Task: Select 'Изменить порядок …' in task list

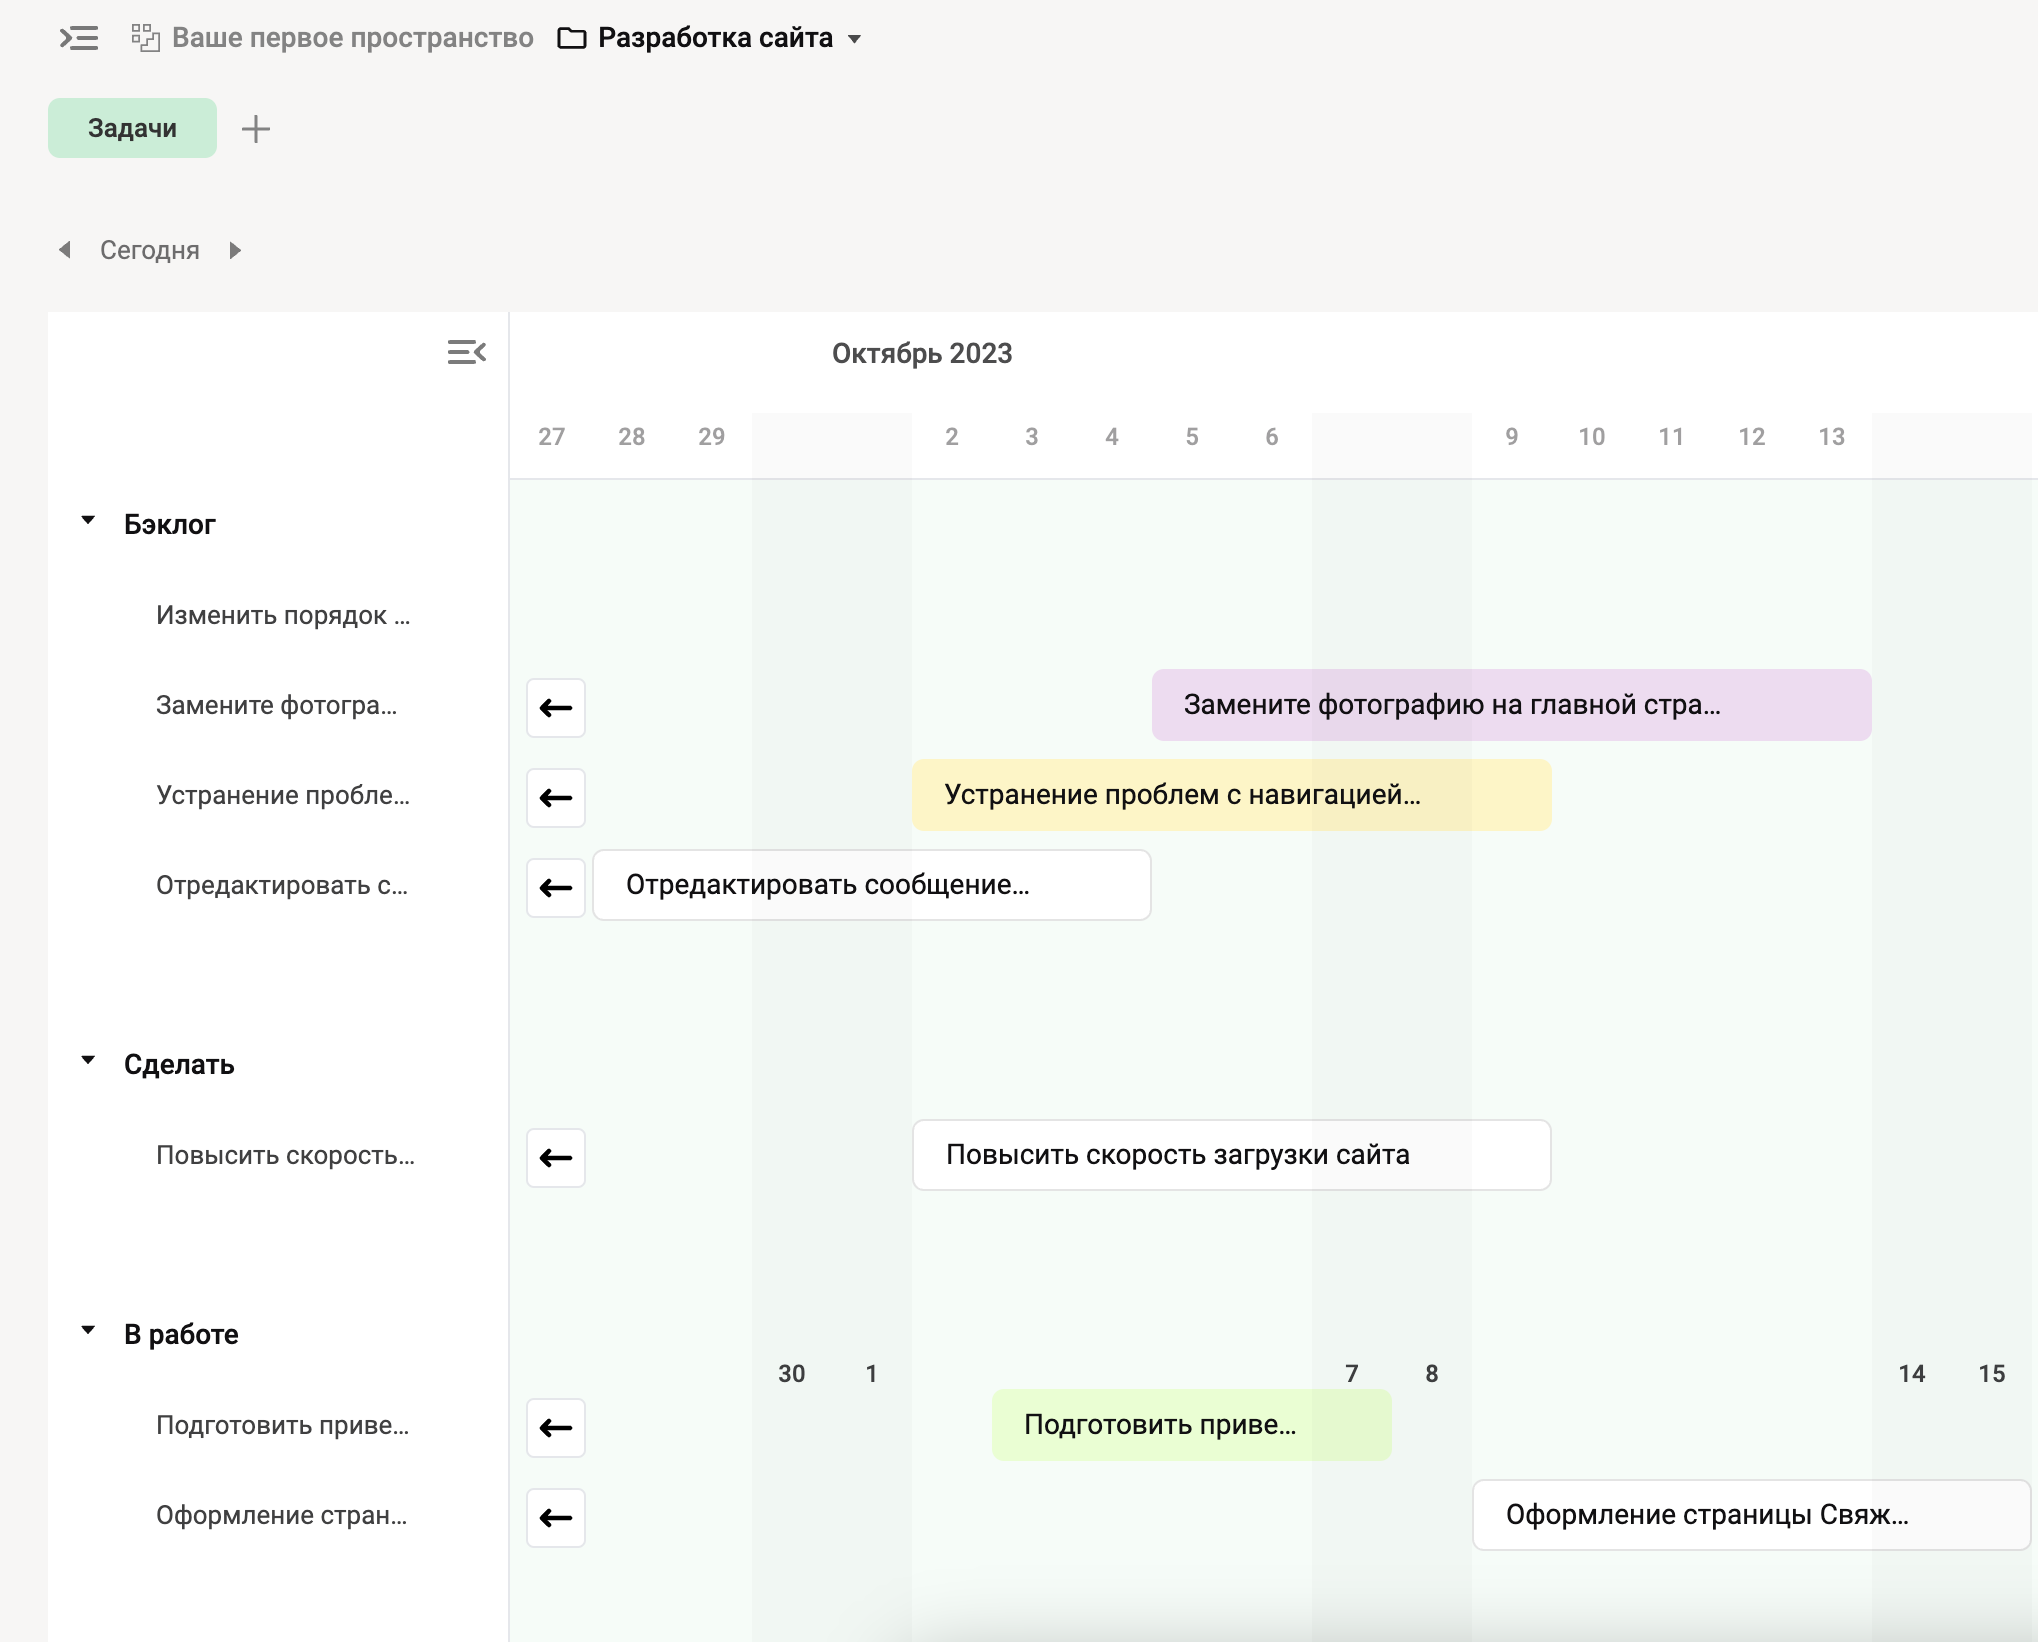Action: coord(282,615)
